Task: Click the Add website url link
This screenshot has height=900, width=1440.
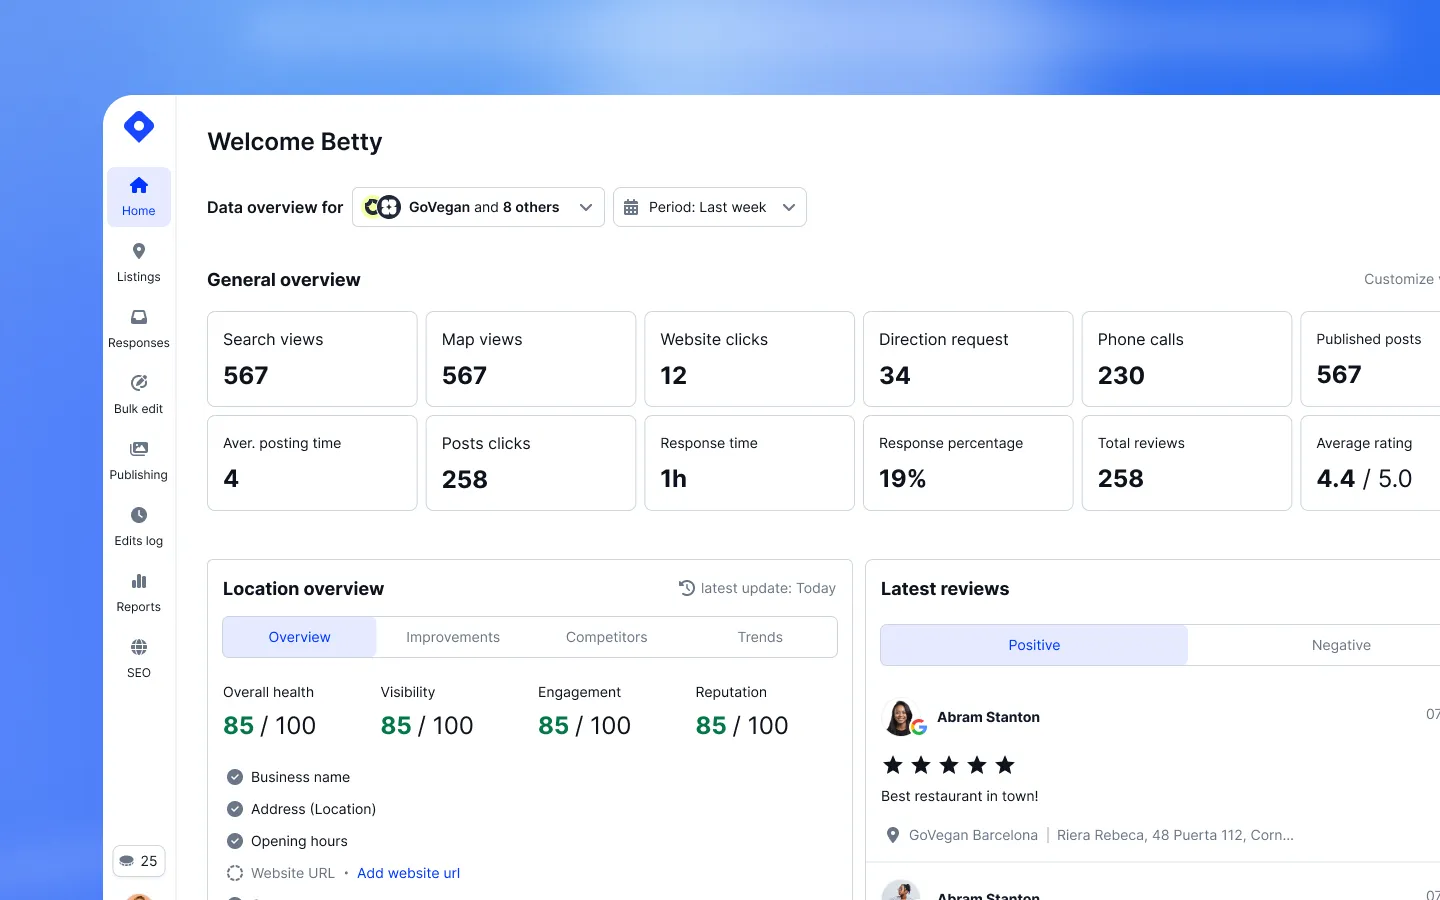Action: pos(408,873)
